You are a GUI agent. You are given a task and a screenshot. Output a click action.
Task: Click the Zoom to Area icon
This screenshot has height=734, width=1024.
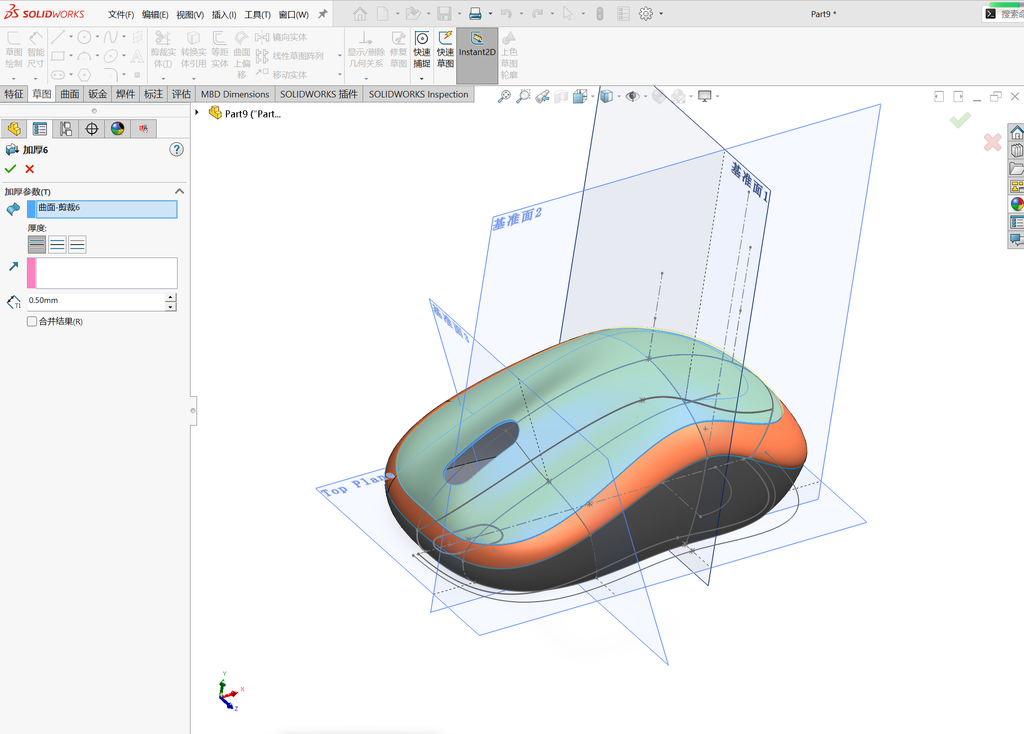point(523,97)
